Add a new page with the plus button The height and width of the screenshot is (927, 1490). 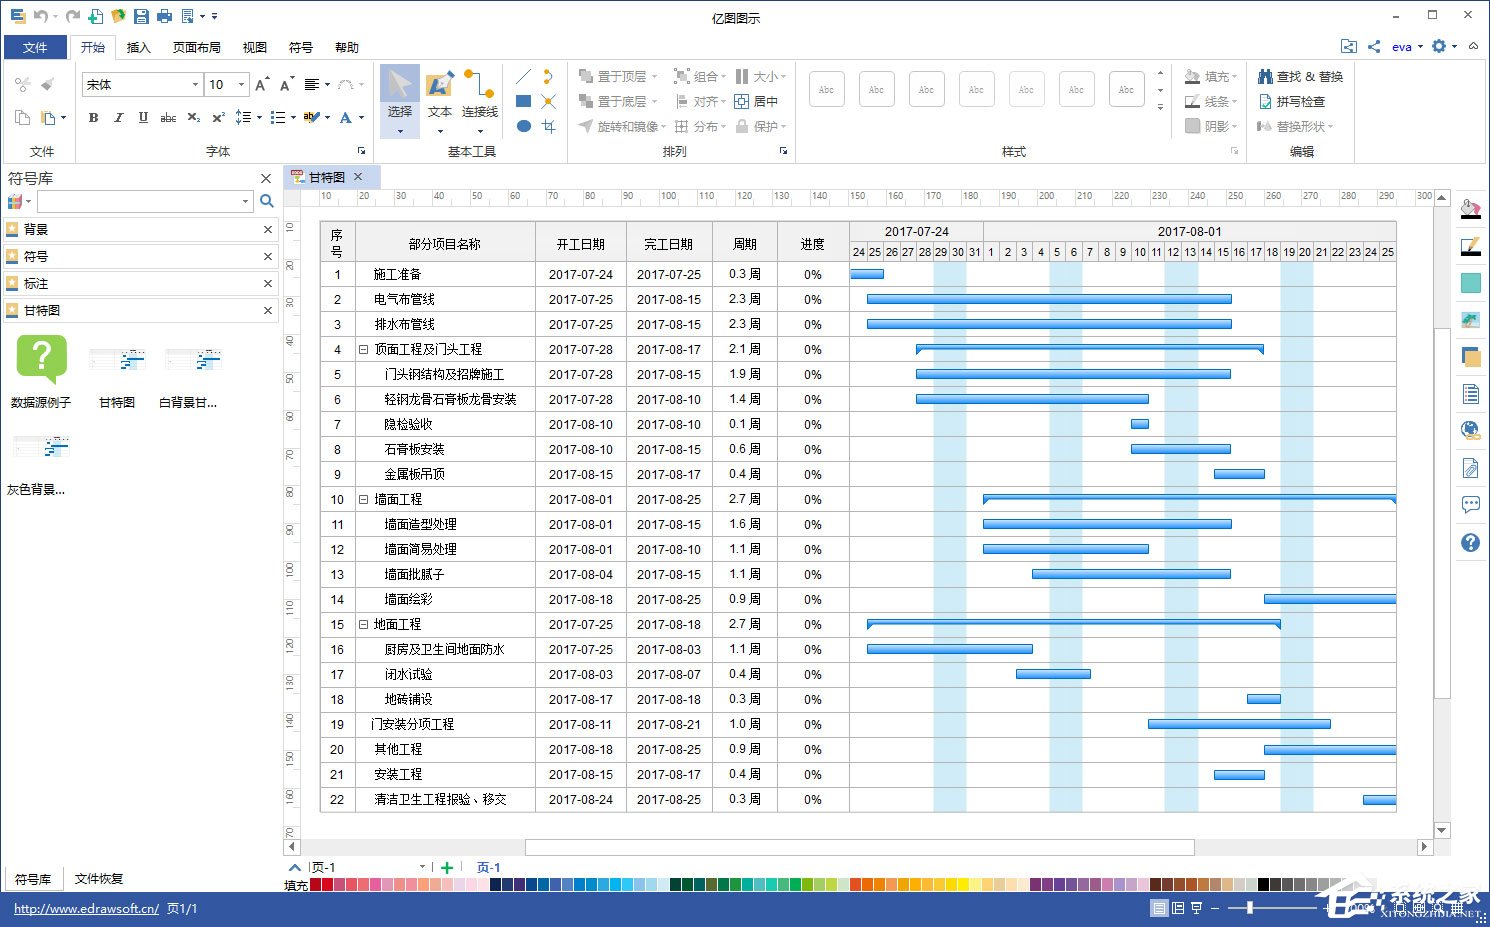[447, 868]
